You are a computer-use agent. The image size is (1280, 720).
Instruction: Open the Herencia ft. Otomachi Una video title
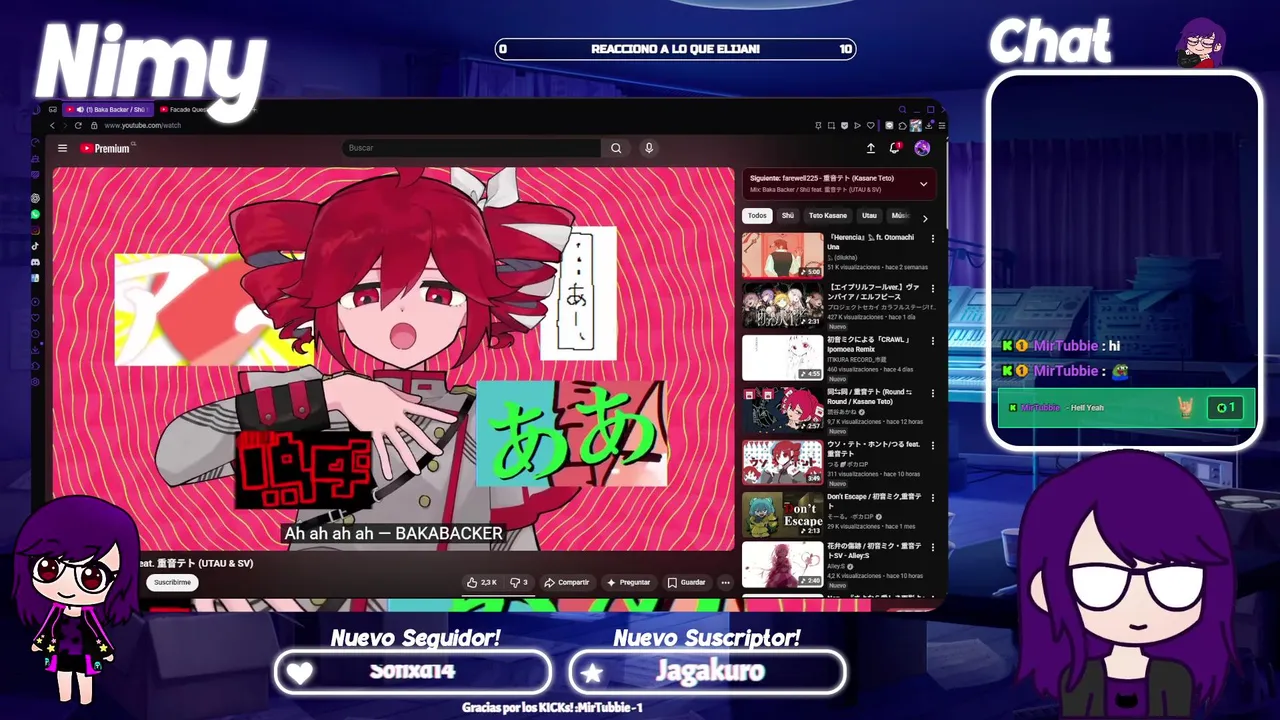(x=870, y=242)
